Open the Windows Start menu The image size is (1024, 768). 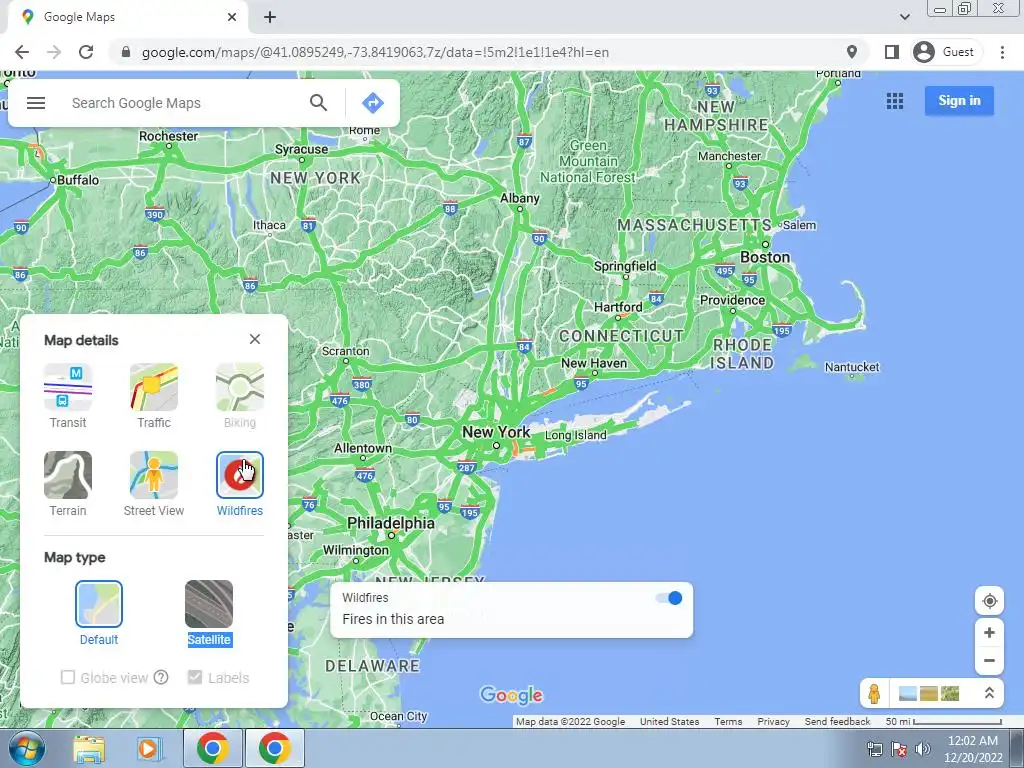pos(26,748)
